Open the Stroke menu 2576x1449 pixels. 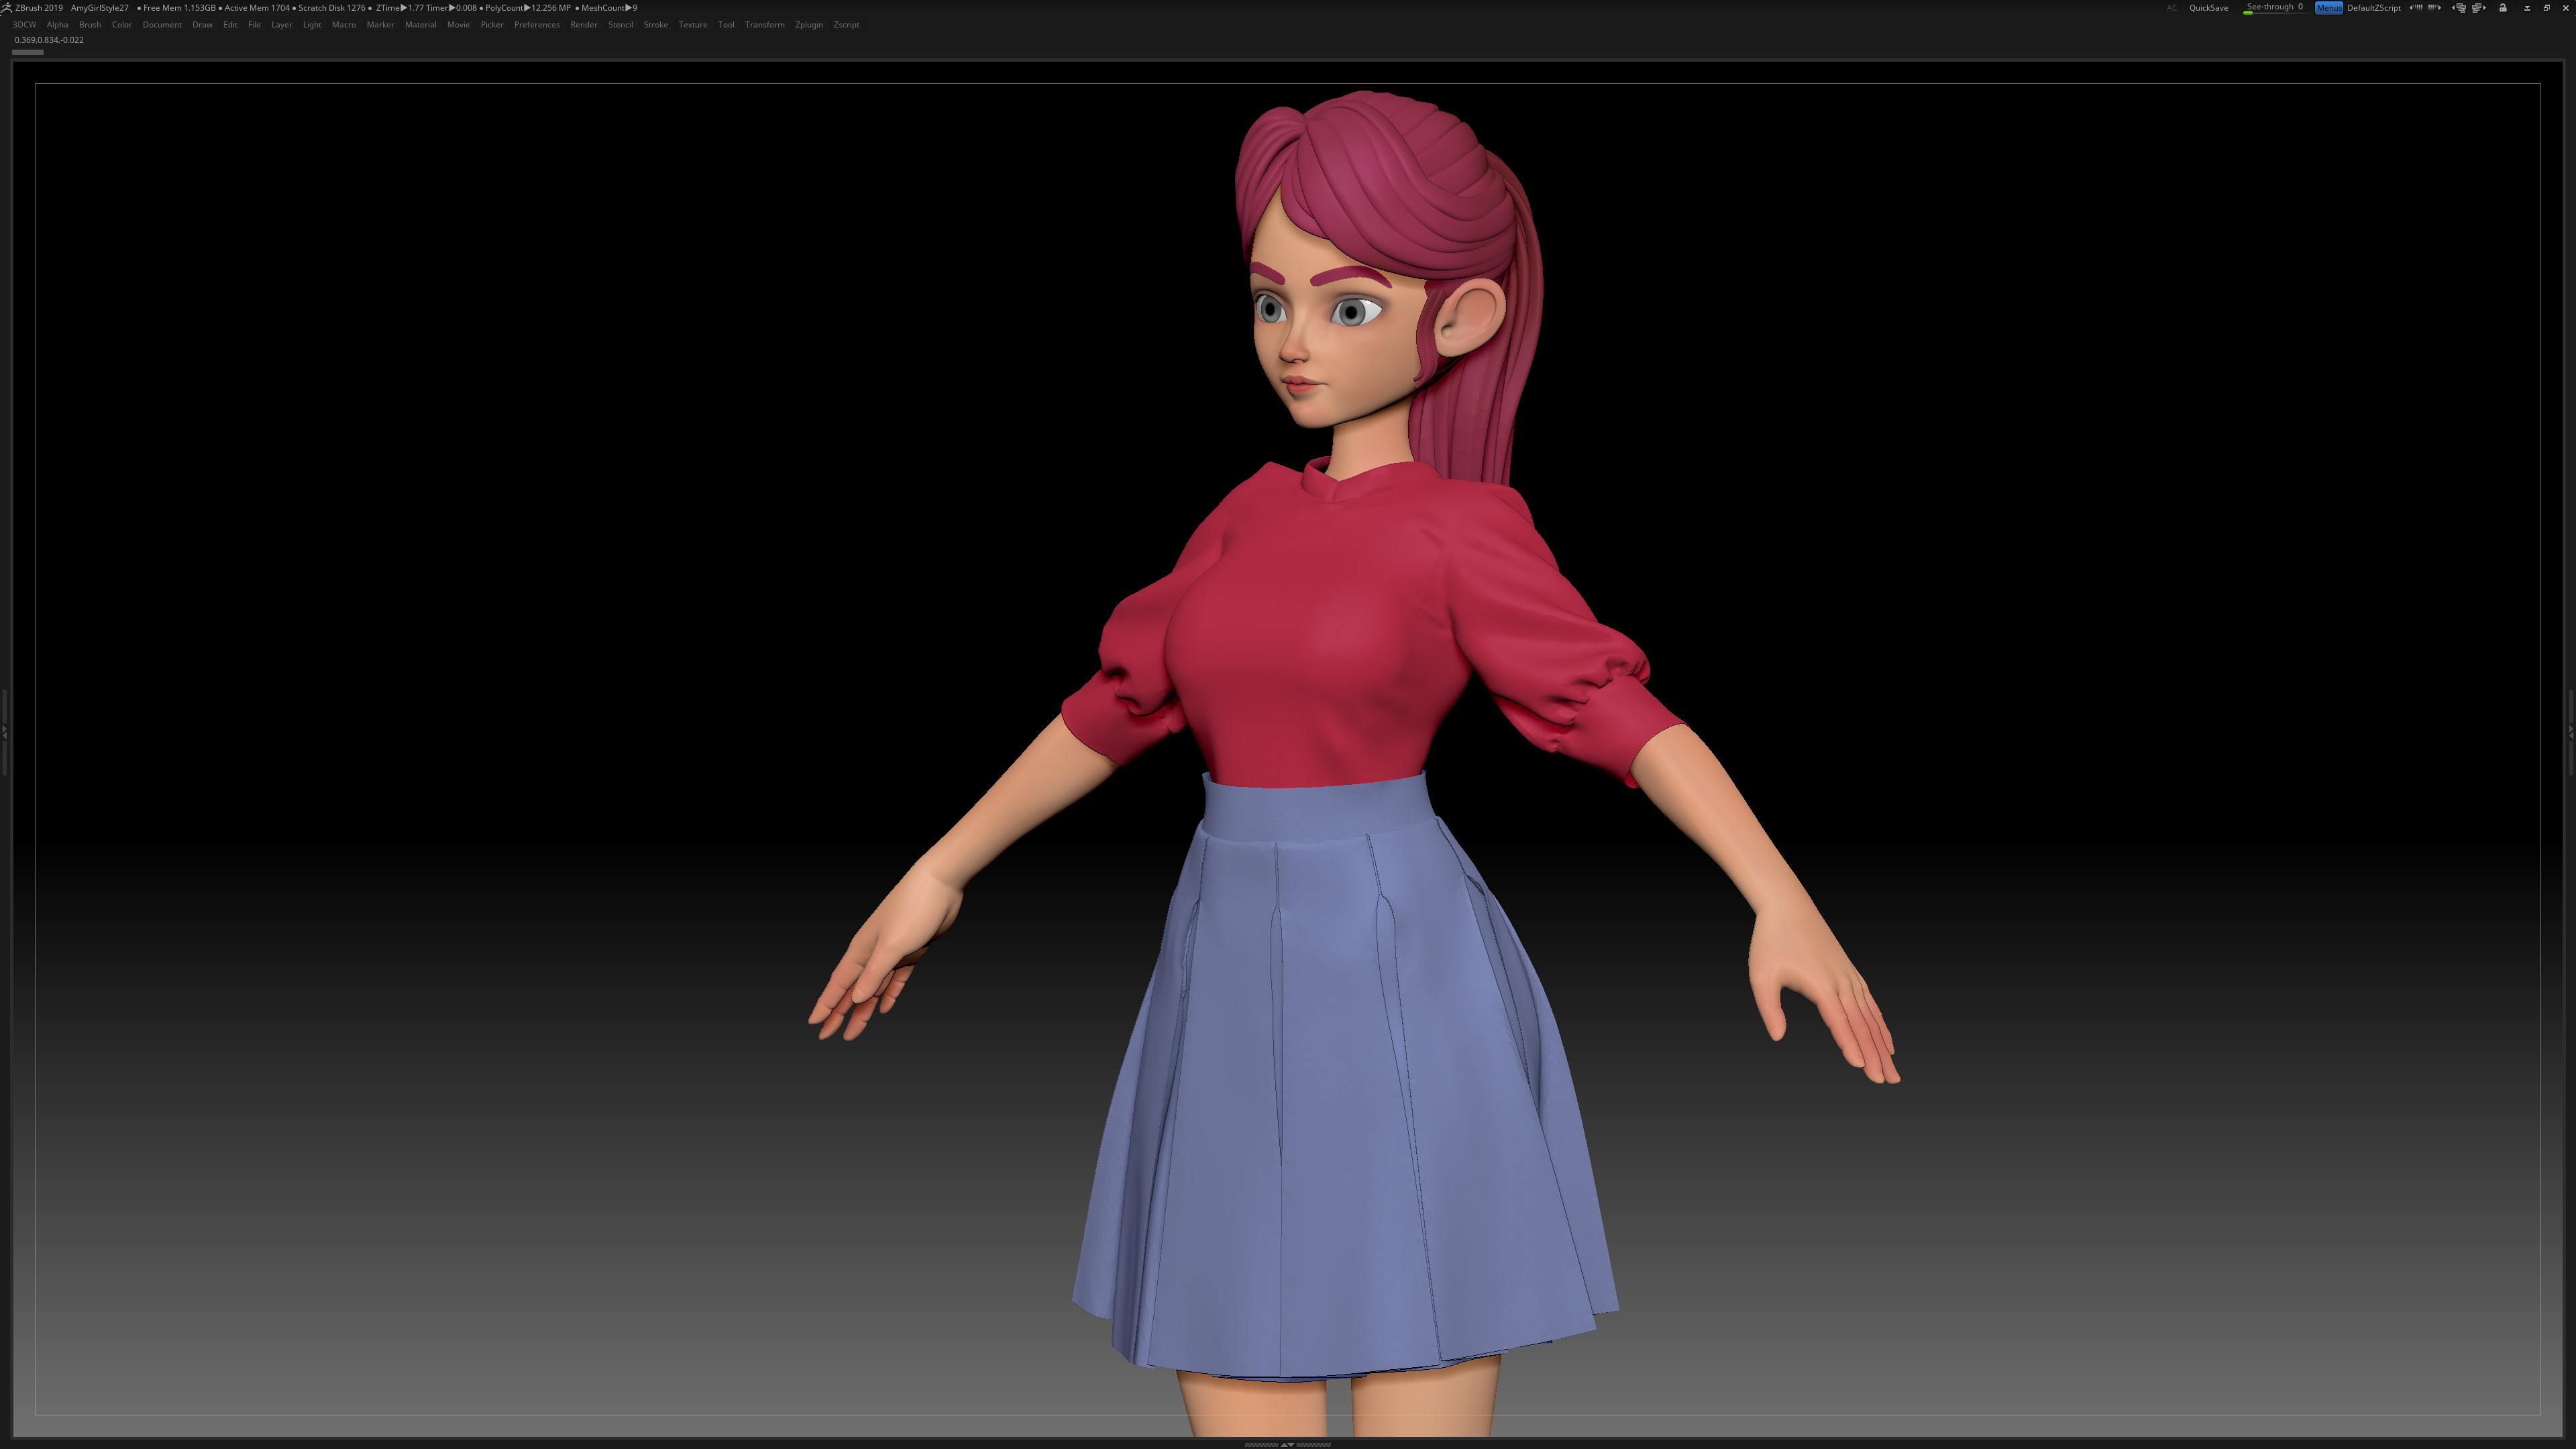pyautogui.click(x=656, y=25)
